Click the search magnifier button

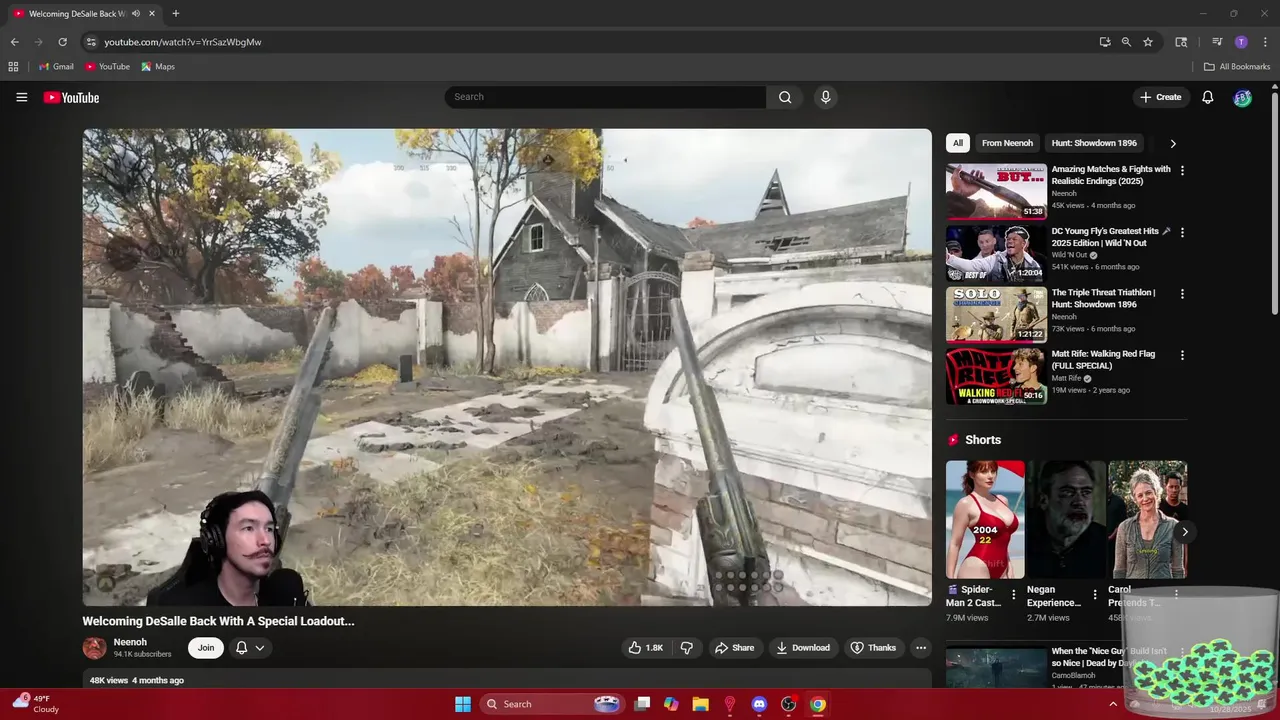(x=785, y=97)
